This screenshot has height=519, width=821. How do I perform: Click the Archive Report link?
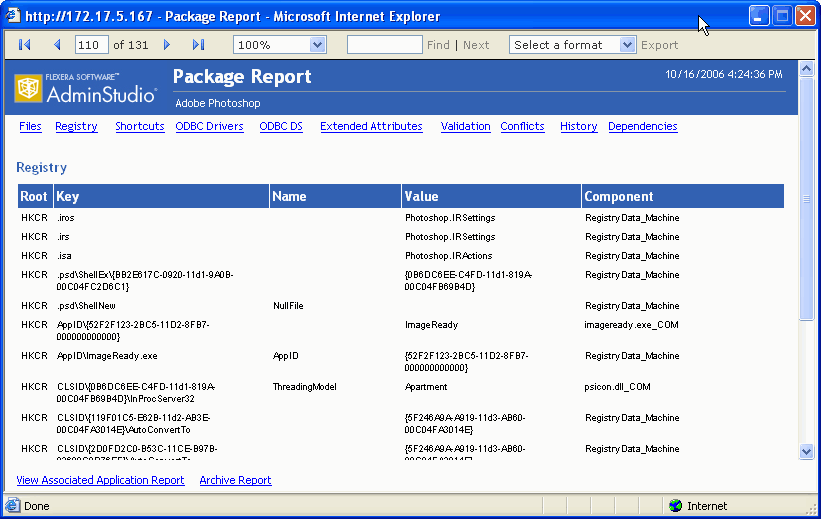click(x=235, y=481)
